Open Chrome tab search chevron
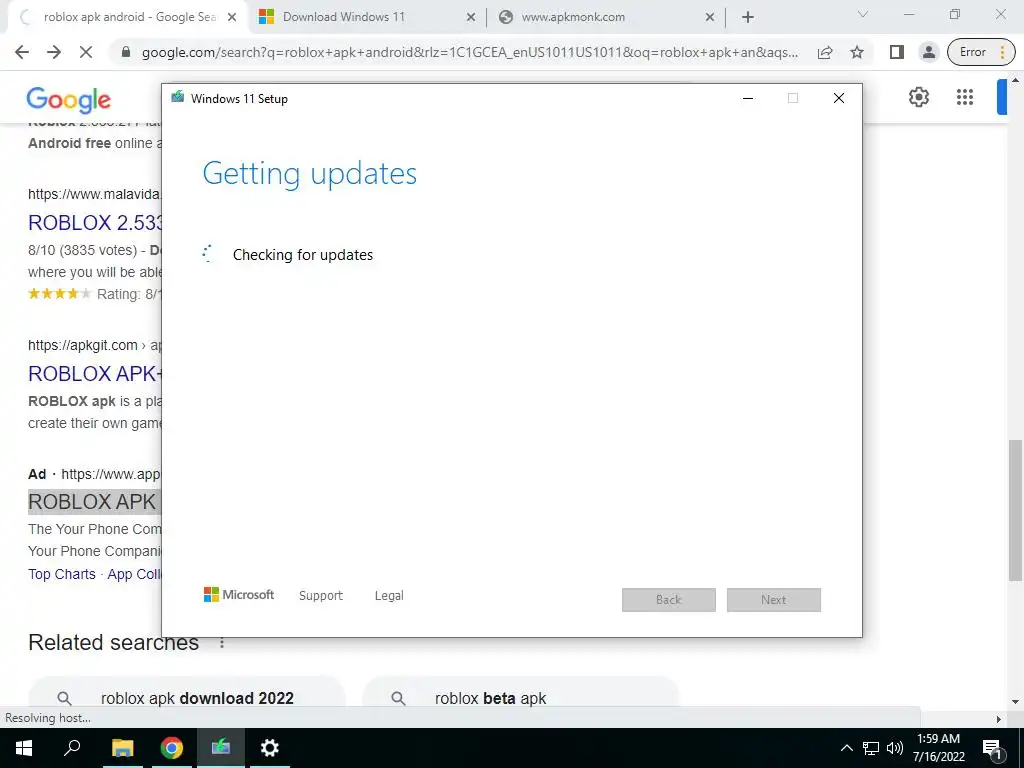This screenshot has width=1024, height=768. [x=863, y=14]
